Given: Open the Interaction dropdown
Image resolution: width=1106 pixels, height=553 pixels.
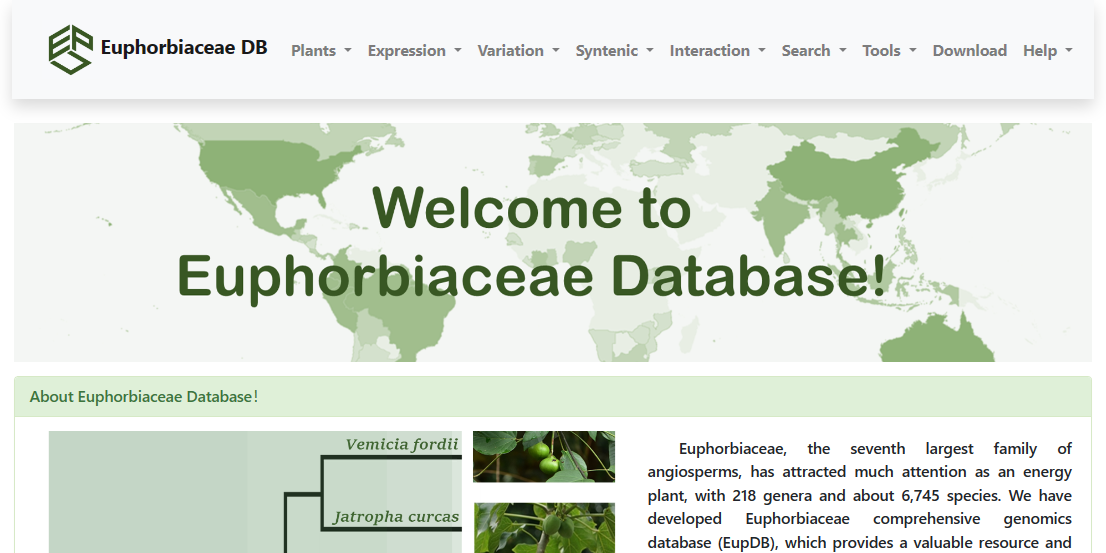Looking at the screenshot, I should point(716,51).
